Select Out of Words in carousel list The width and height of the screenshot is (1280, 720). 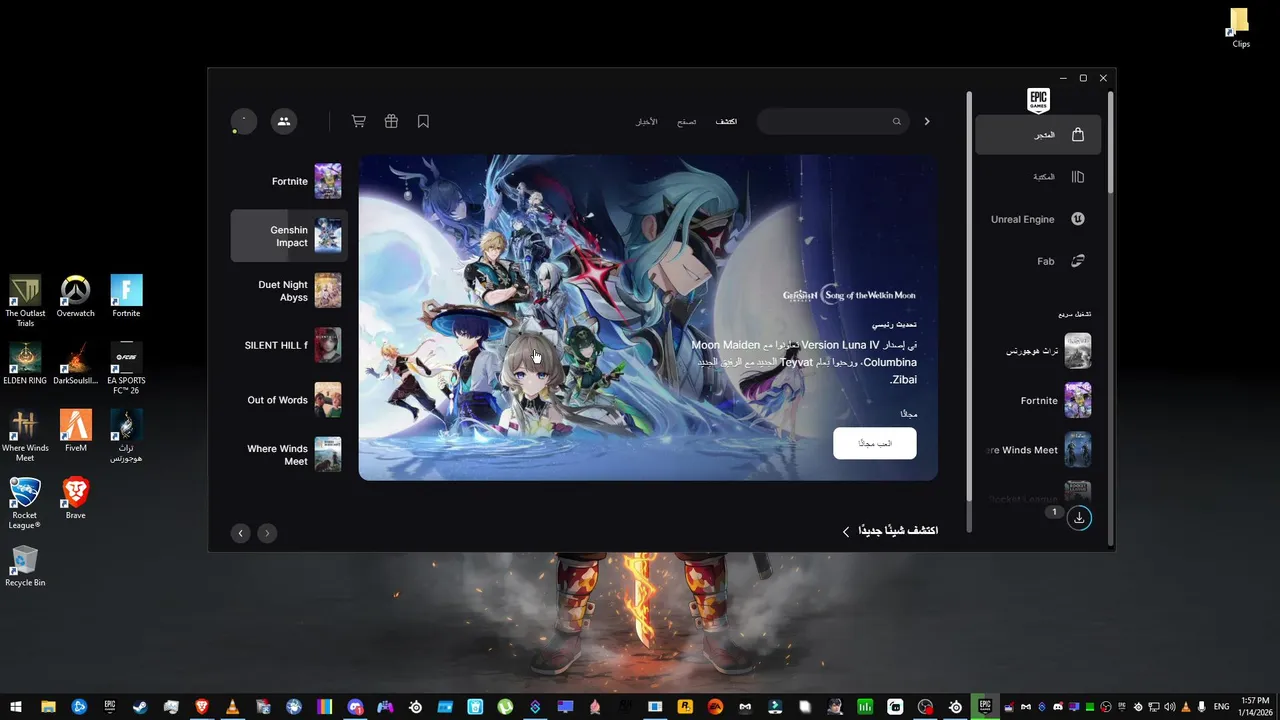289,400
